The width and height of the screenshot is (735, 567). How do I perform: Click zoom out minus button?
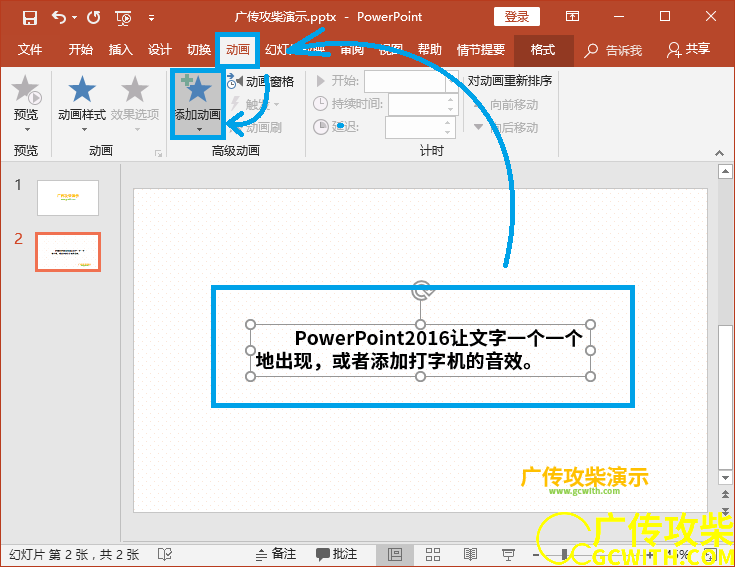[x=536, y=555]
